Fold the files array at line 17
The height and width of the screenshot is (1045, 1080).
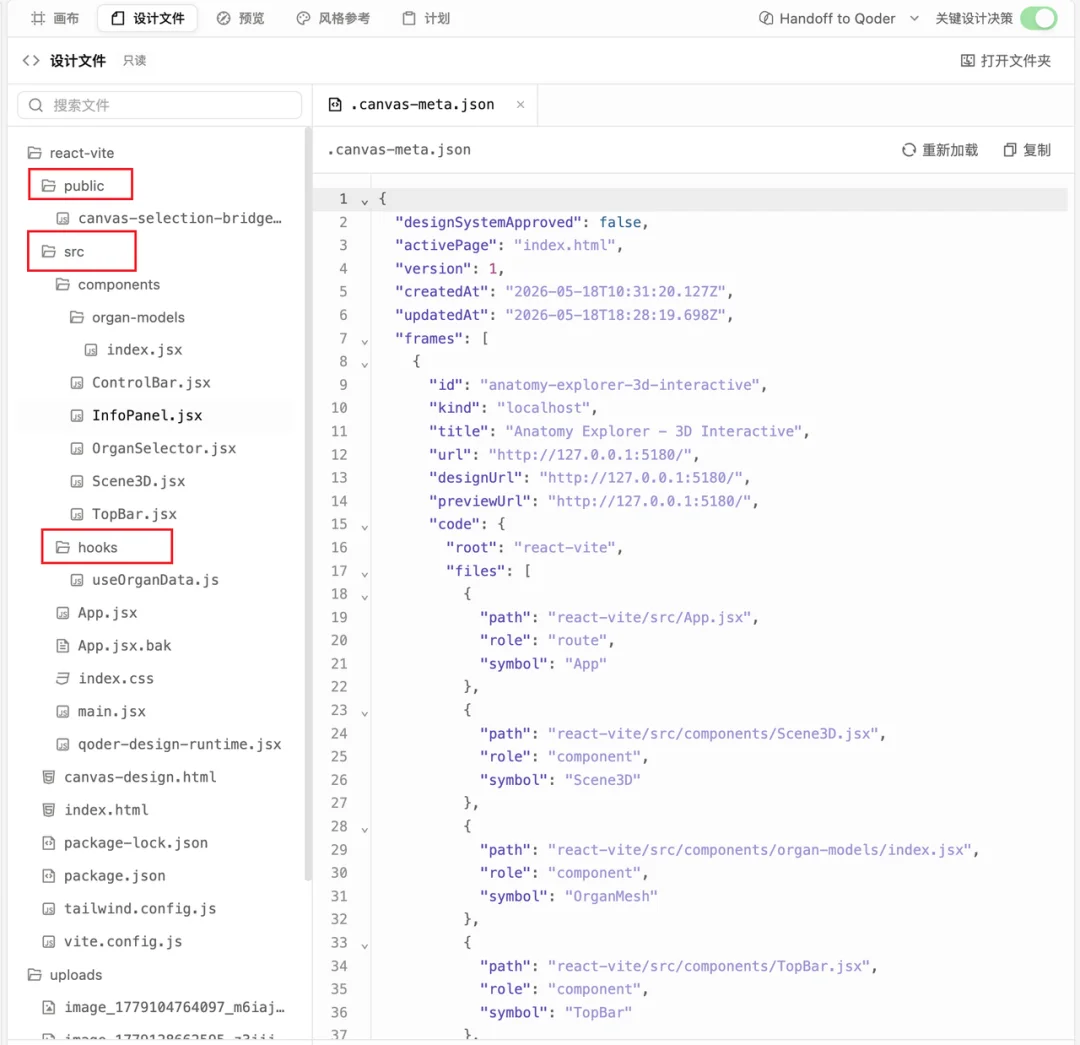pos(364,573)
